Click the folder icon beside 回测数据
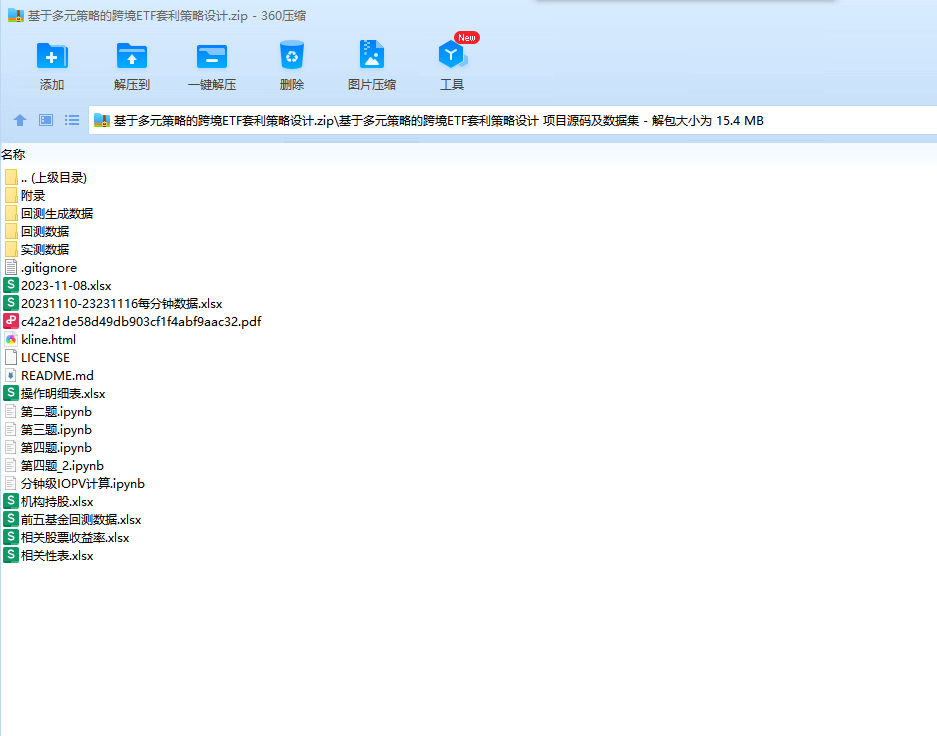Screen dimensions: 937x736 [x=11, y=231]
